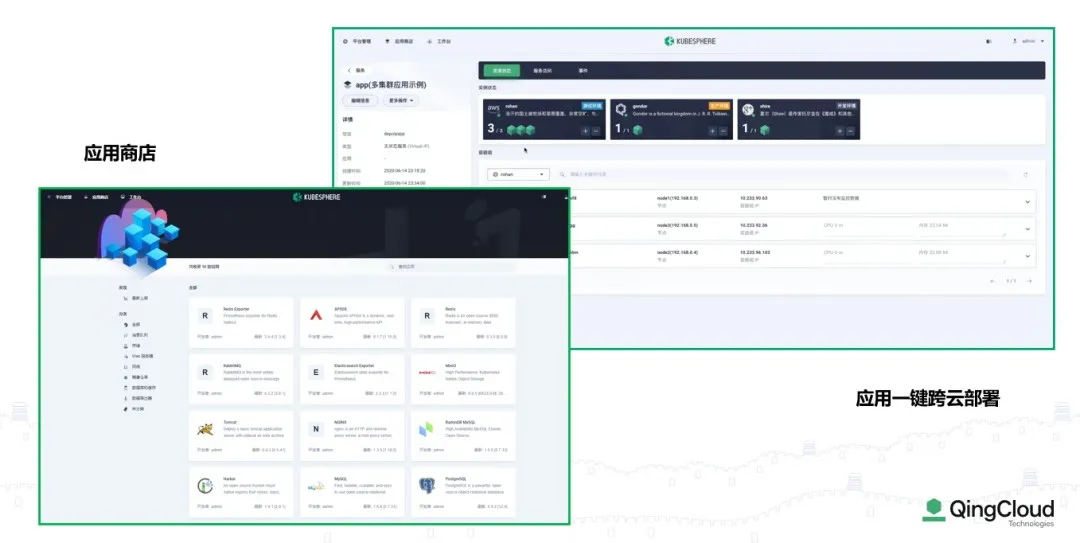
Task: Click the gondor cluster icon
Action: [x=621, y=109]
